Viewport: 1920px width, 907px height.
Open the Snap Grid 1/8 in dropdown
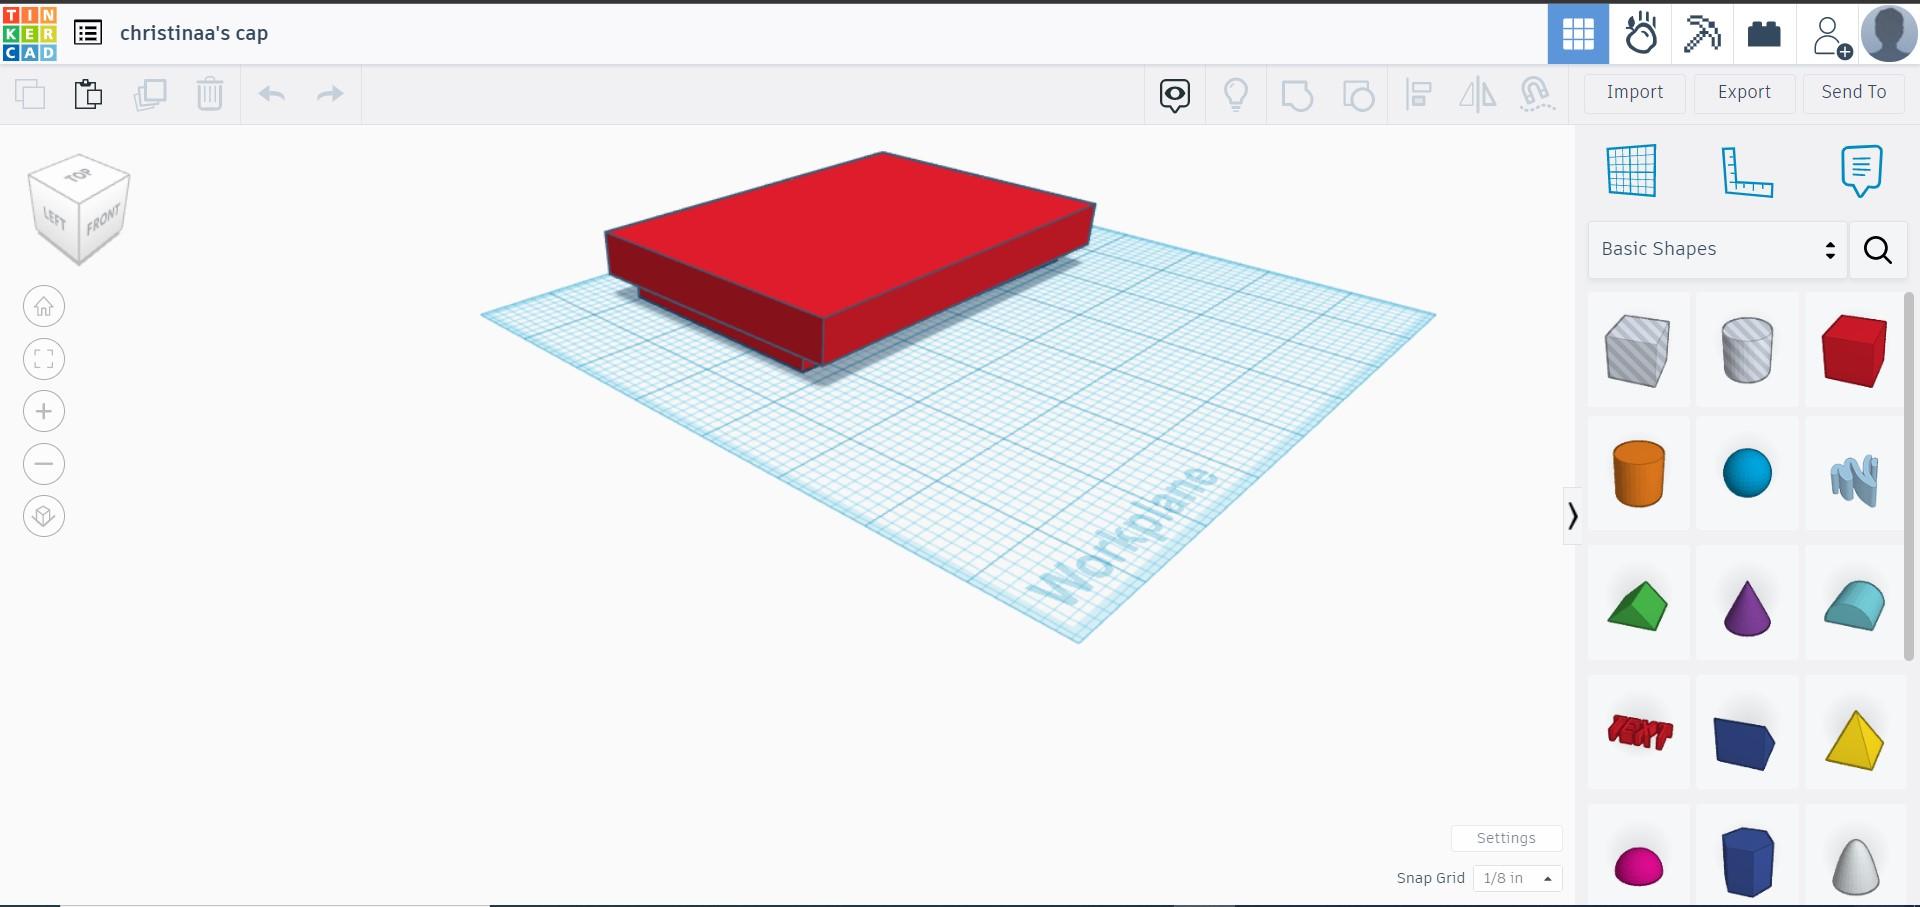point(1517,878)
